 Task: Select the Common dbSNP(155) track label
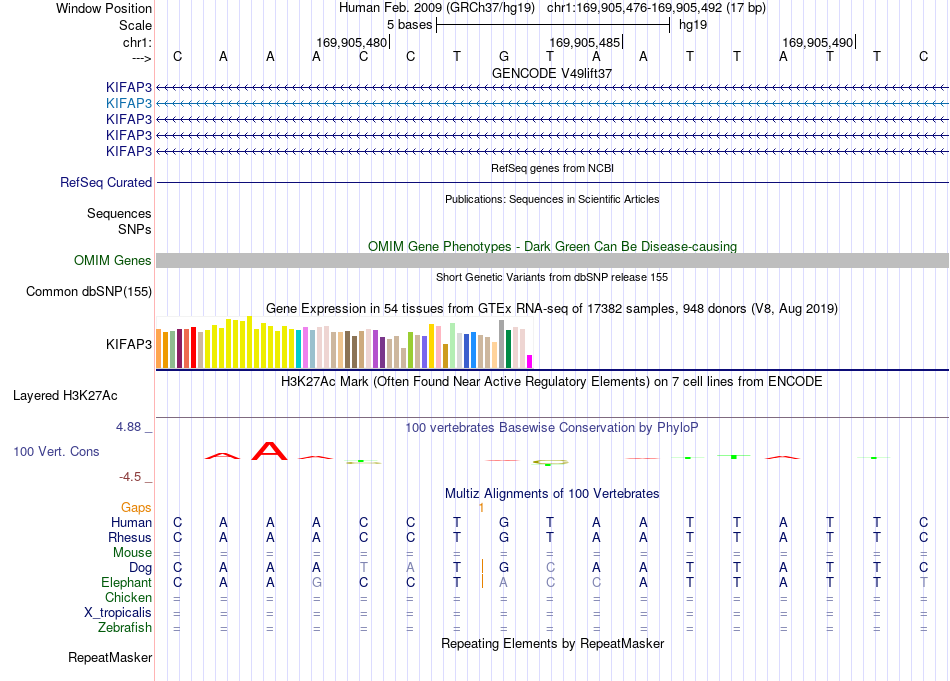89,291
